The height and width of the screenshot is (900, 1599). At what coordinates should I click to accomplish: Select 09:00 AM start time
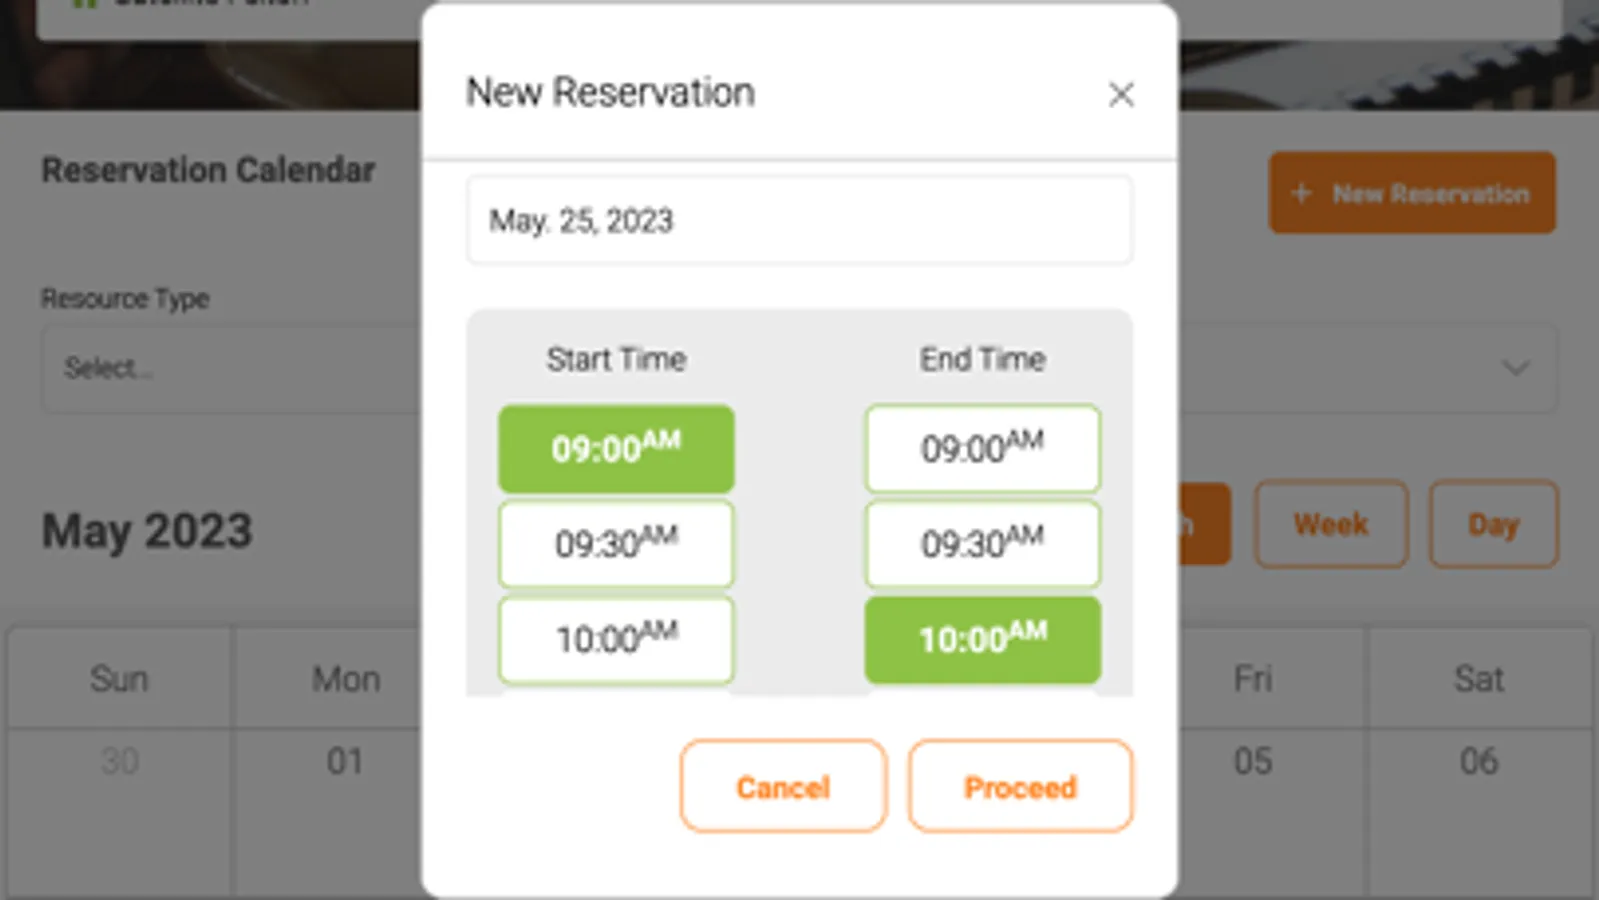[x=616, y=449]
